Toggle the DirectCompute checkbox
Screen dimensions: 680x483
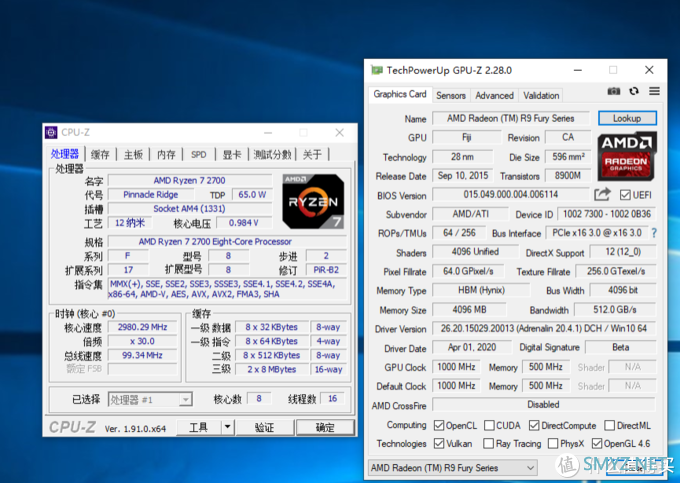pyautogui.click(x=534, y=425)
